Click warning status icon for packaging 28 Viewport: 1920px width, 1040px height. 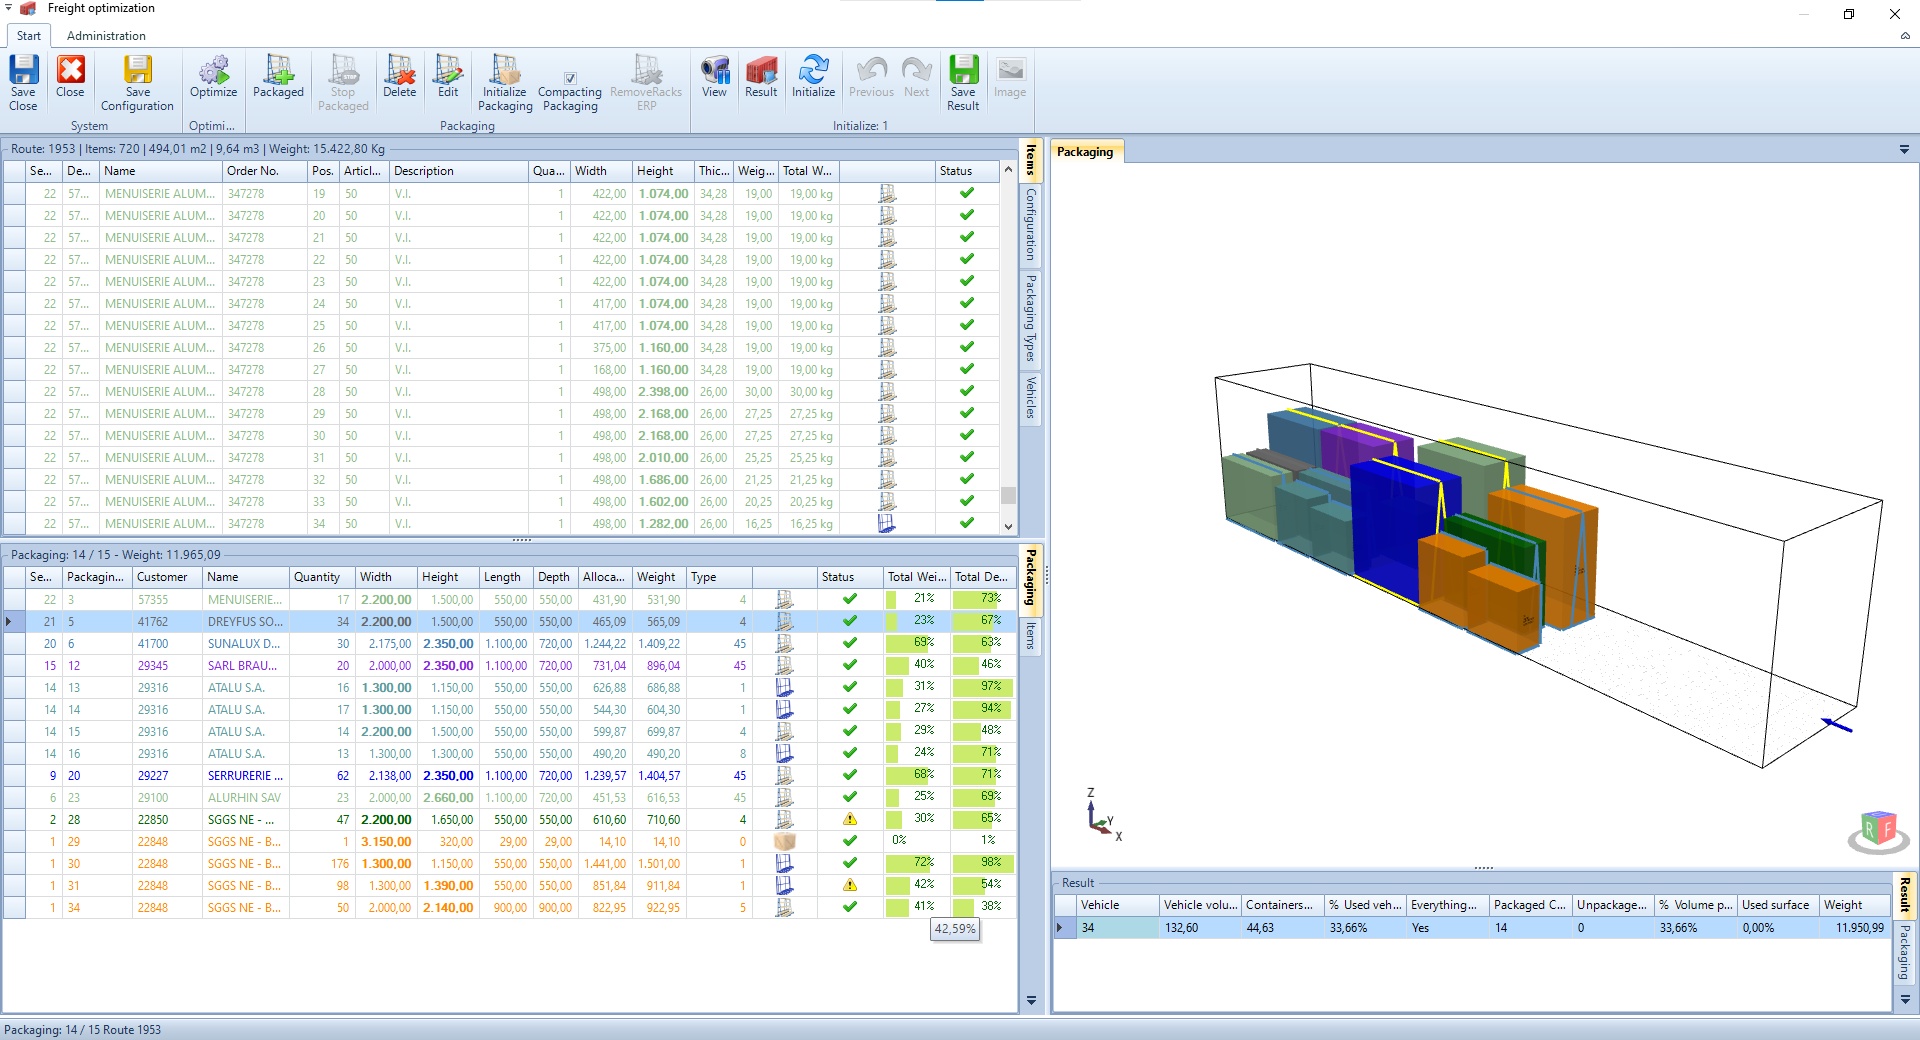pyautogui.click(x=850, y=819)
